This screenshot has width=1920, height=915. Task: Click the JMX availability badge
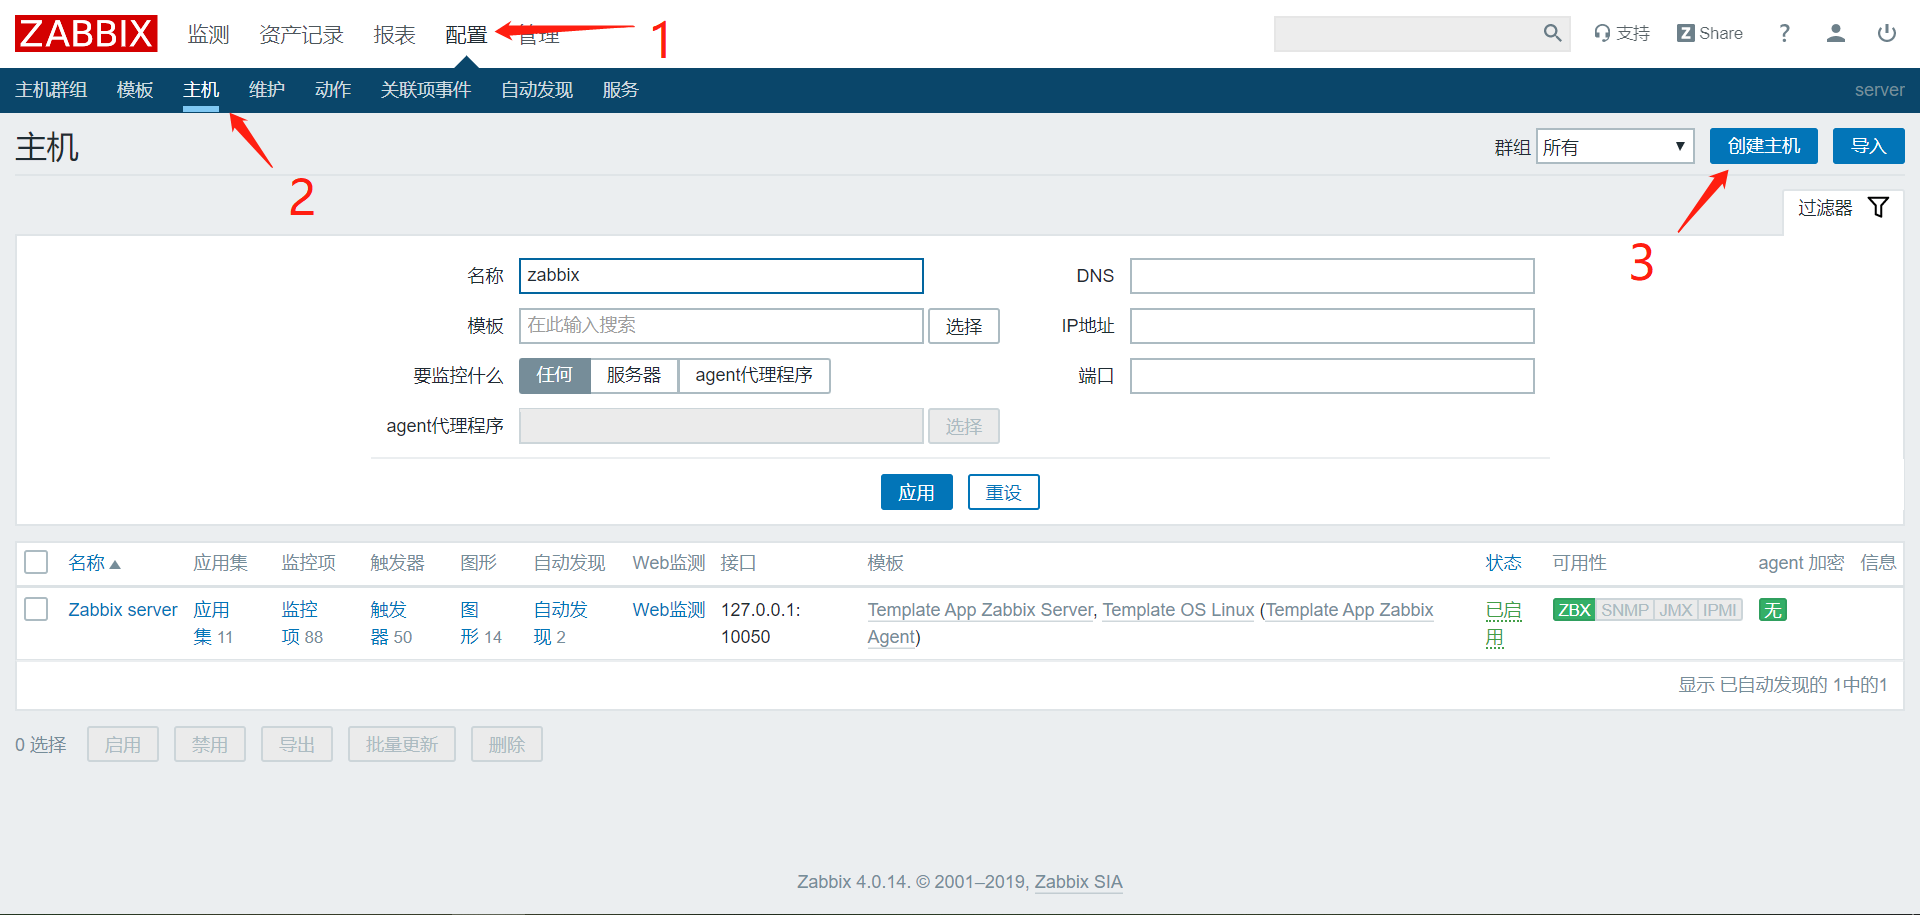1675,610
